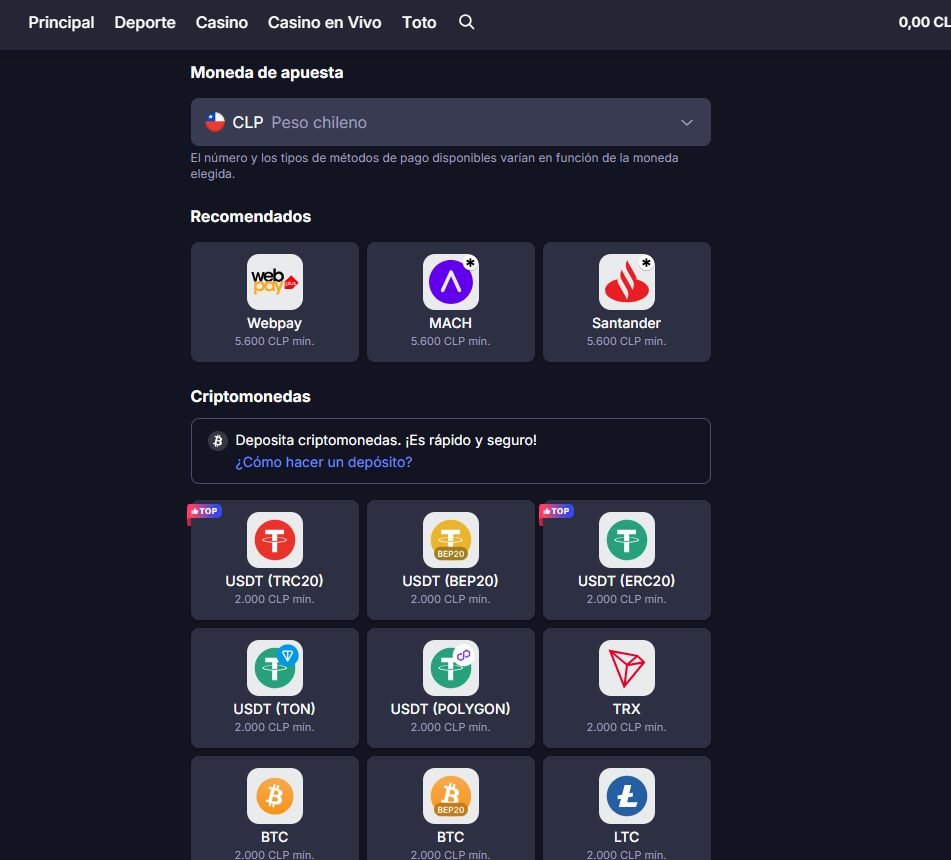Image resolution: width=951 pixels, height=860 pixels.
Task: Click Webpay's 5.600 CLP mín. text
Action: click(x=274, y=341)
